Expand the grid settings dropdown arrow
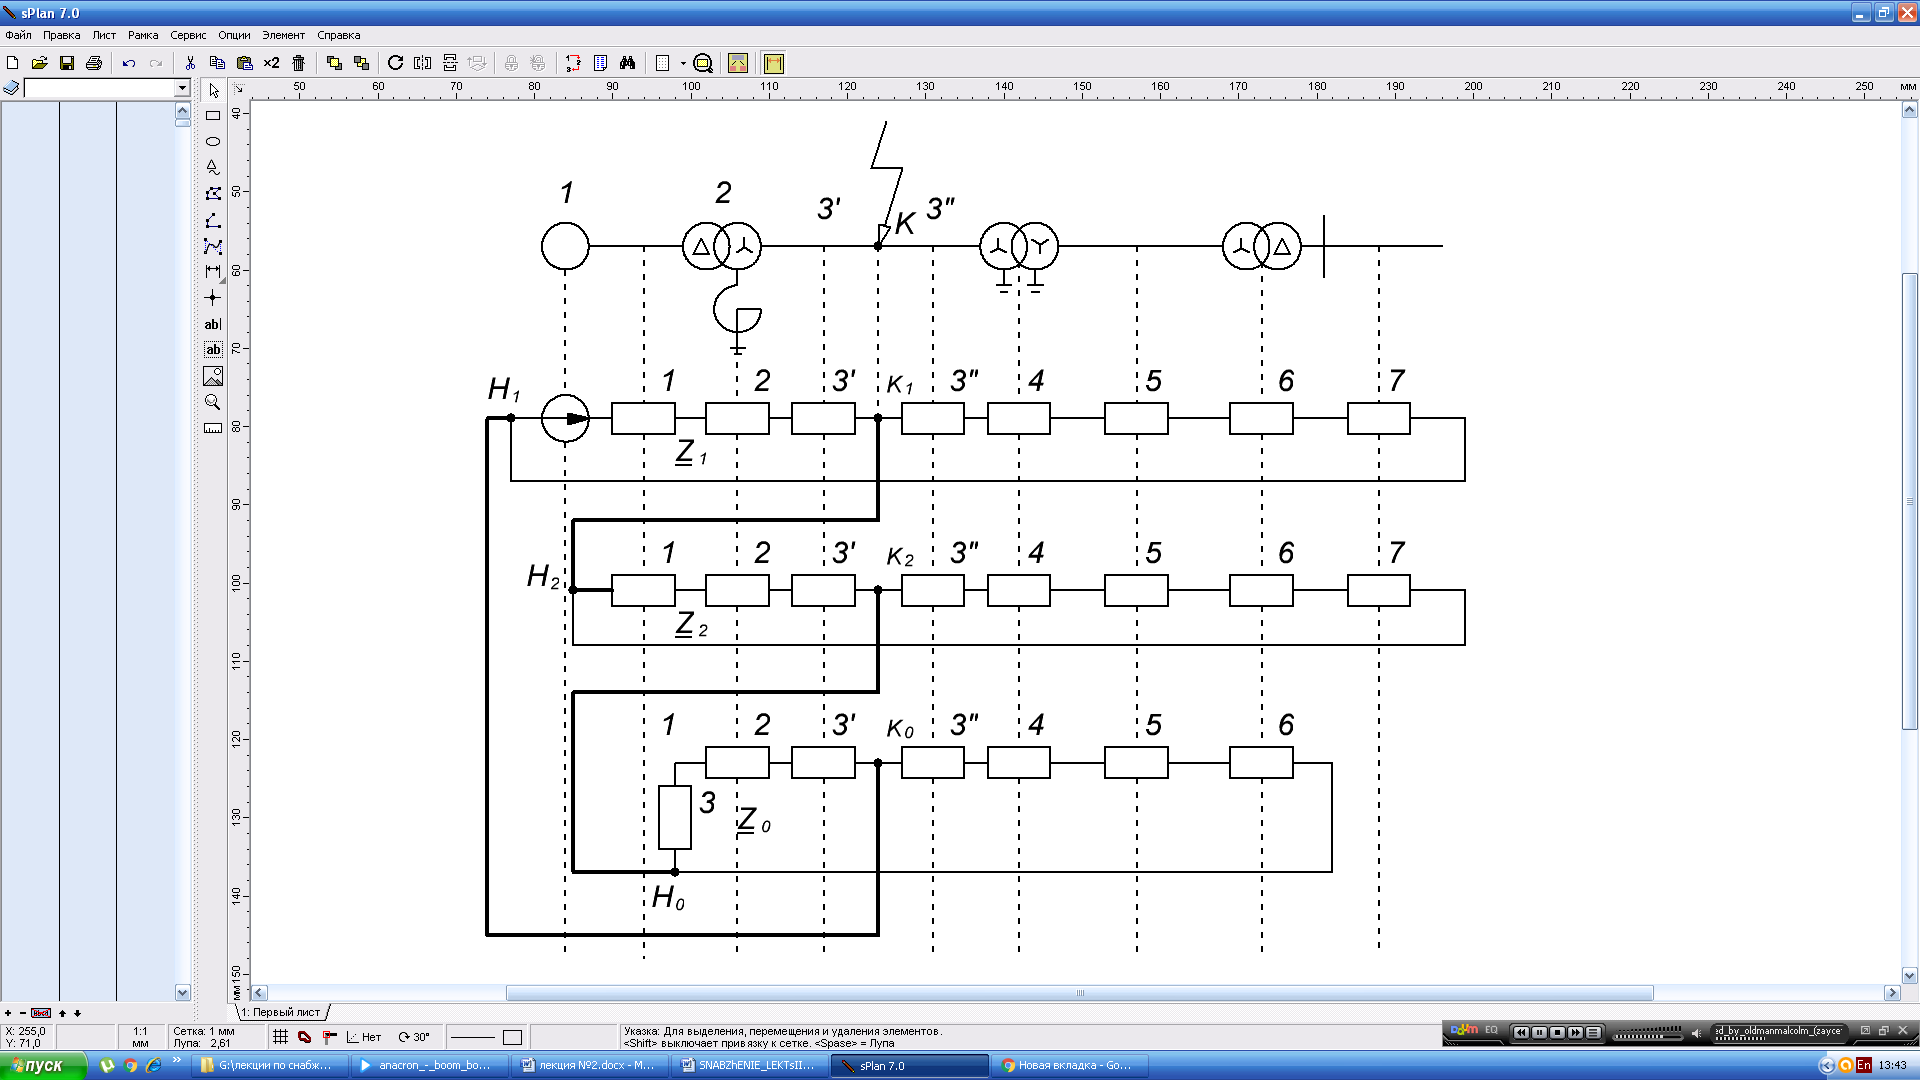 683,63
